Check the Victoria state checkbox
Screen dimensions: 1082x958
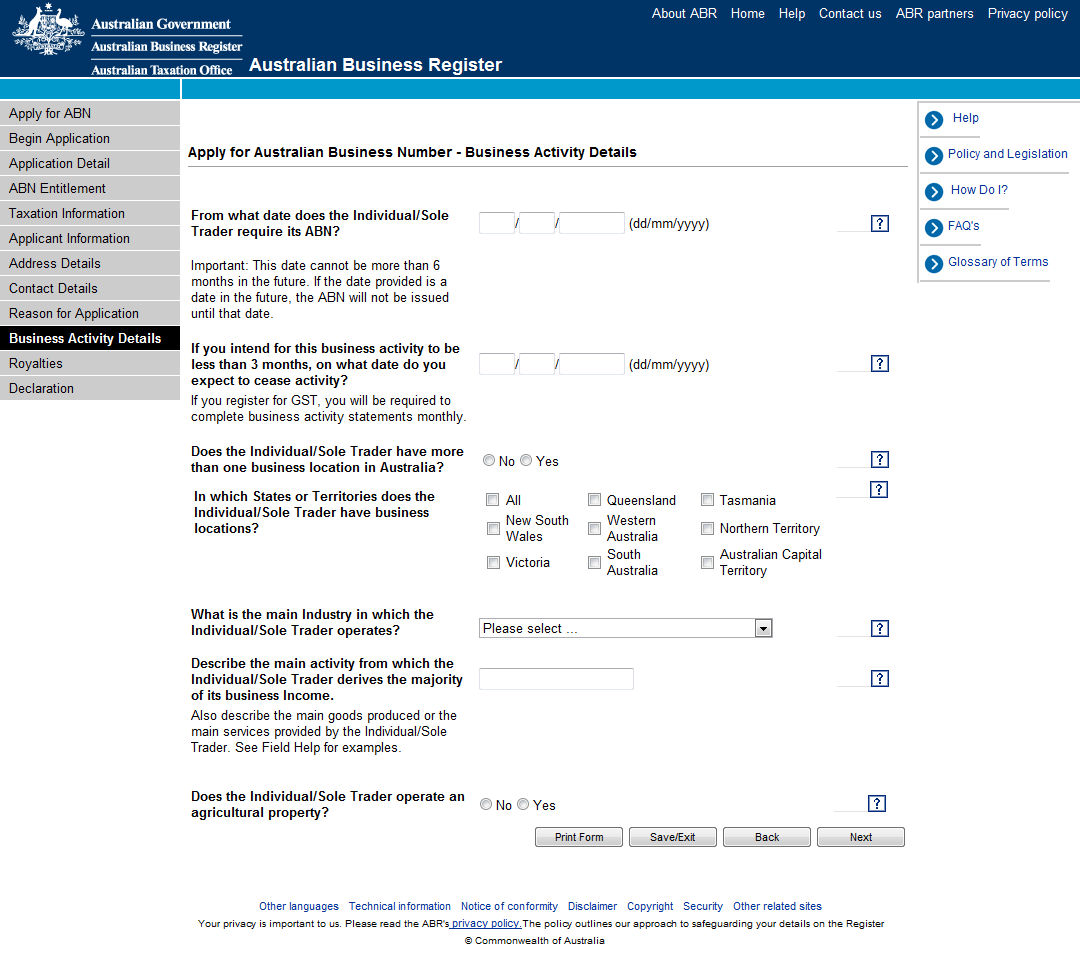tap(493, 563)
